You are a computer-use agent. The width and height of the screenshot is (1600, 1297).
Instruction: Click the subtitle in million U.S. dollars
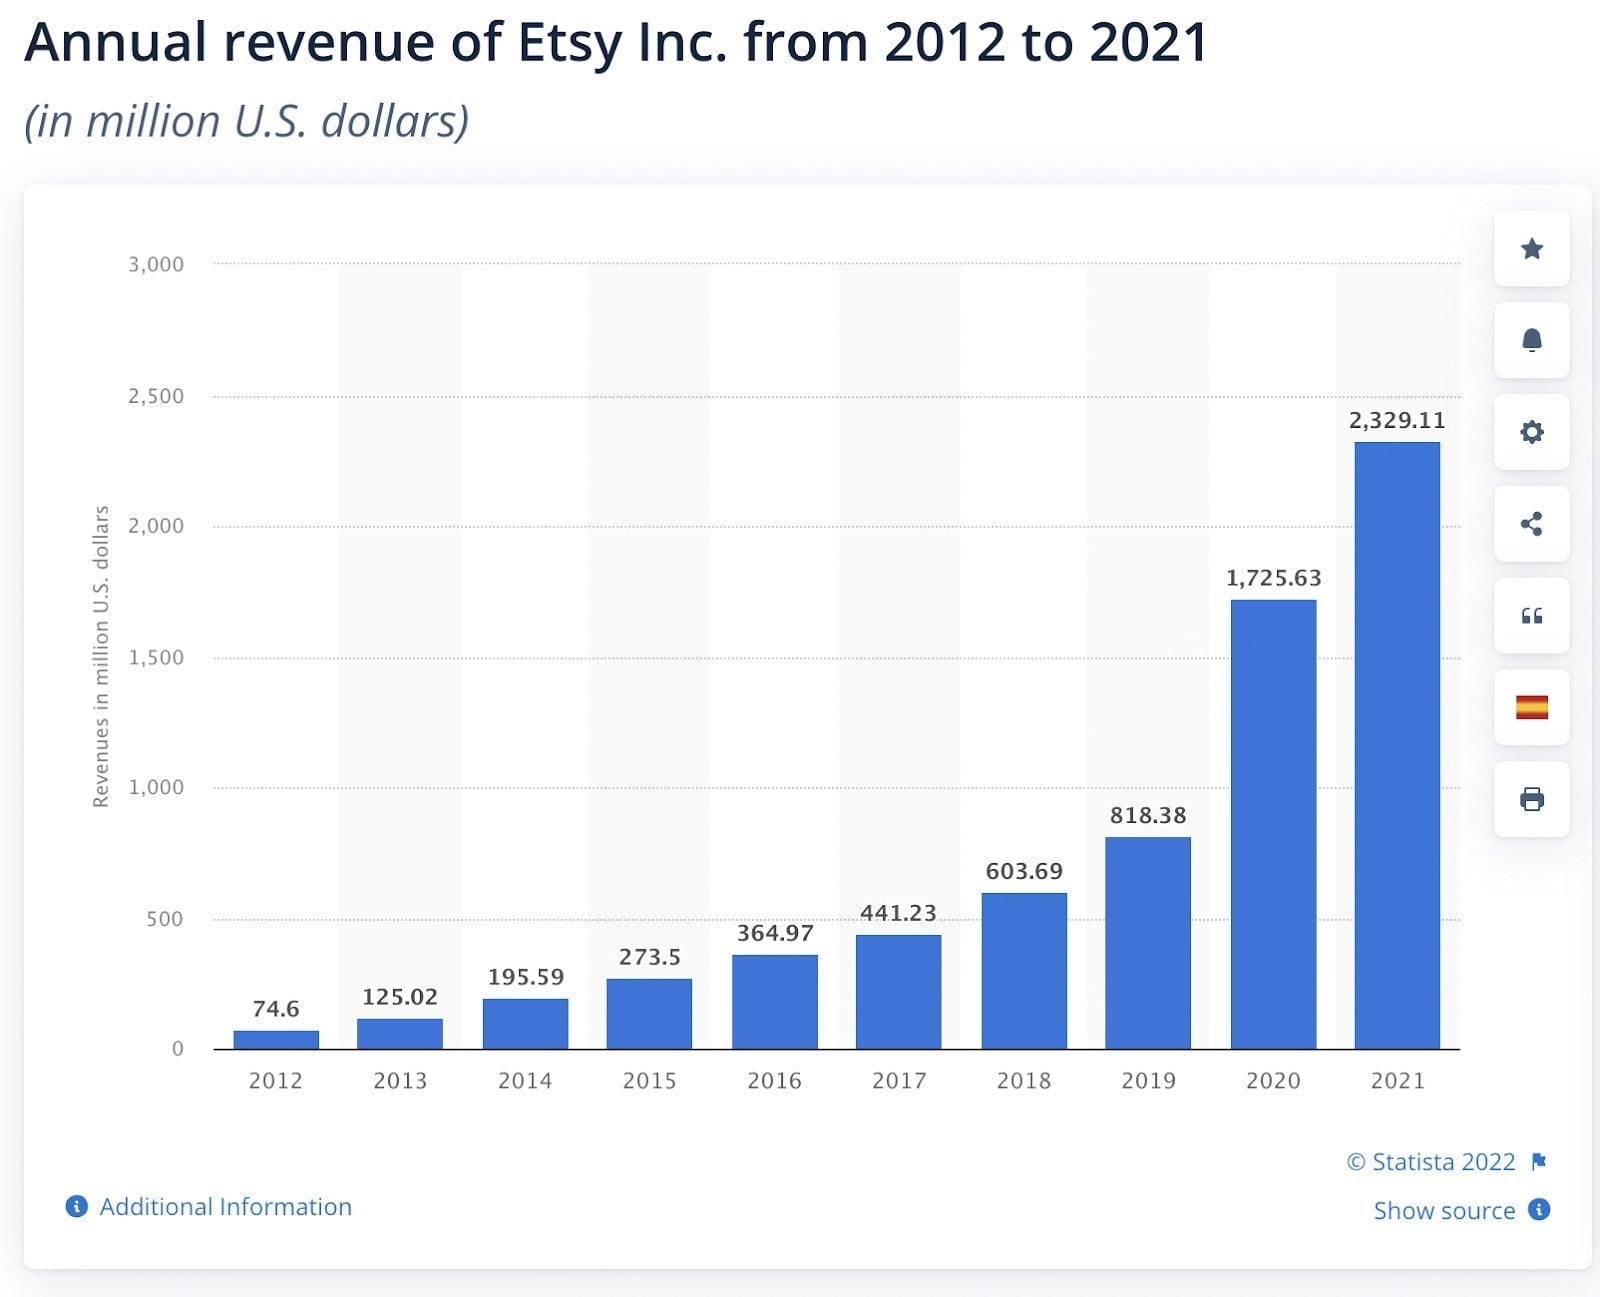click(x=247, y=121)
